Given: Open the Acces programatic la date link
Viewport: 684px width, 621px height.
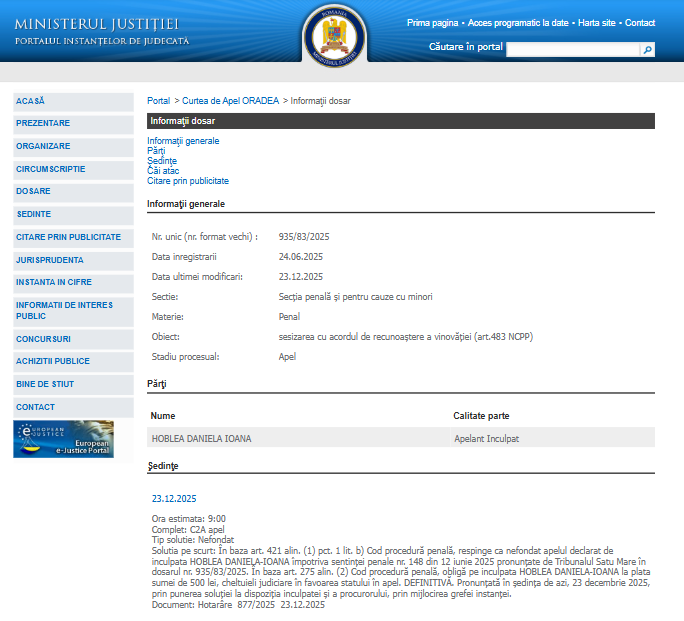Looking at the screenshot, I should [518, 23].
